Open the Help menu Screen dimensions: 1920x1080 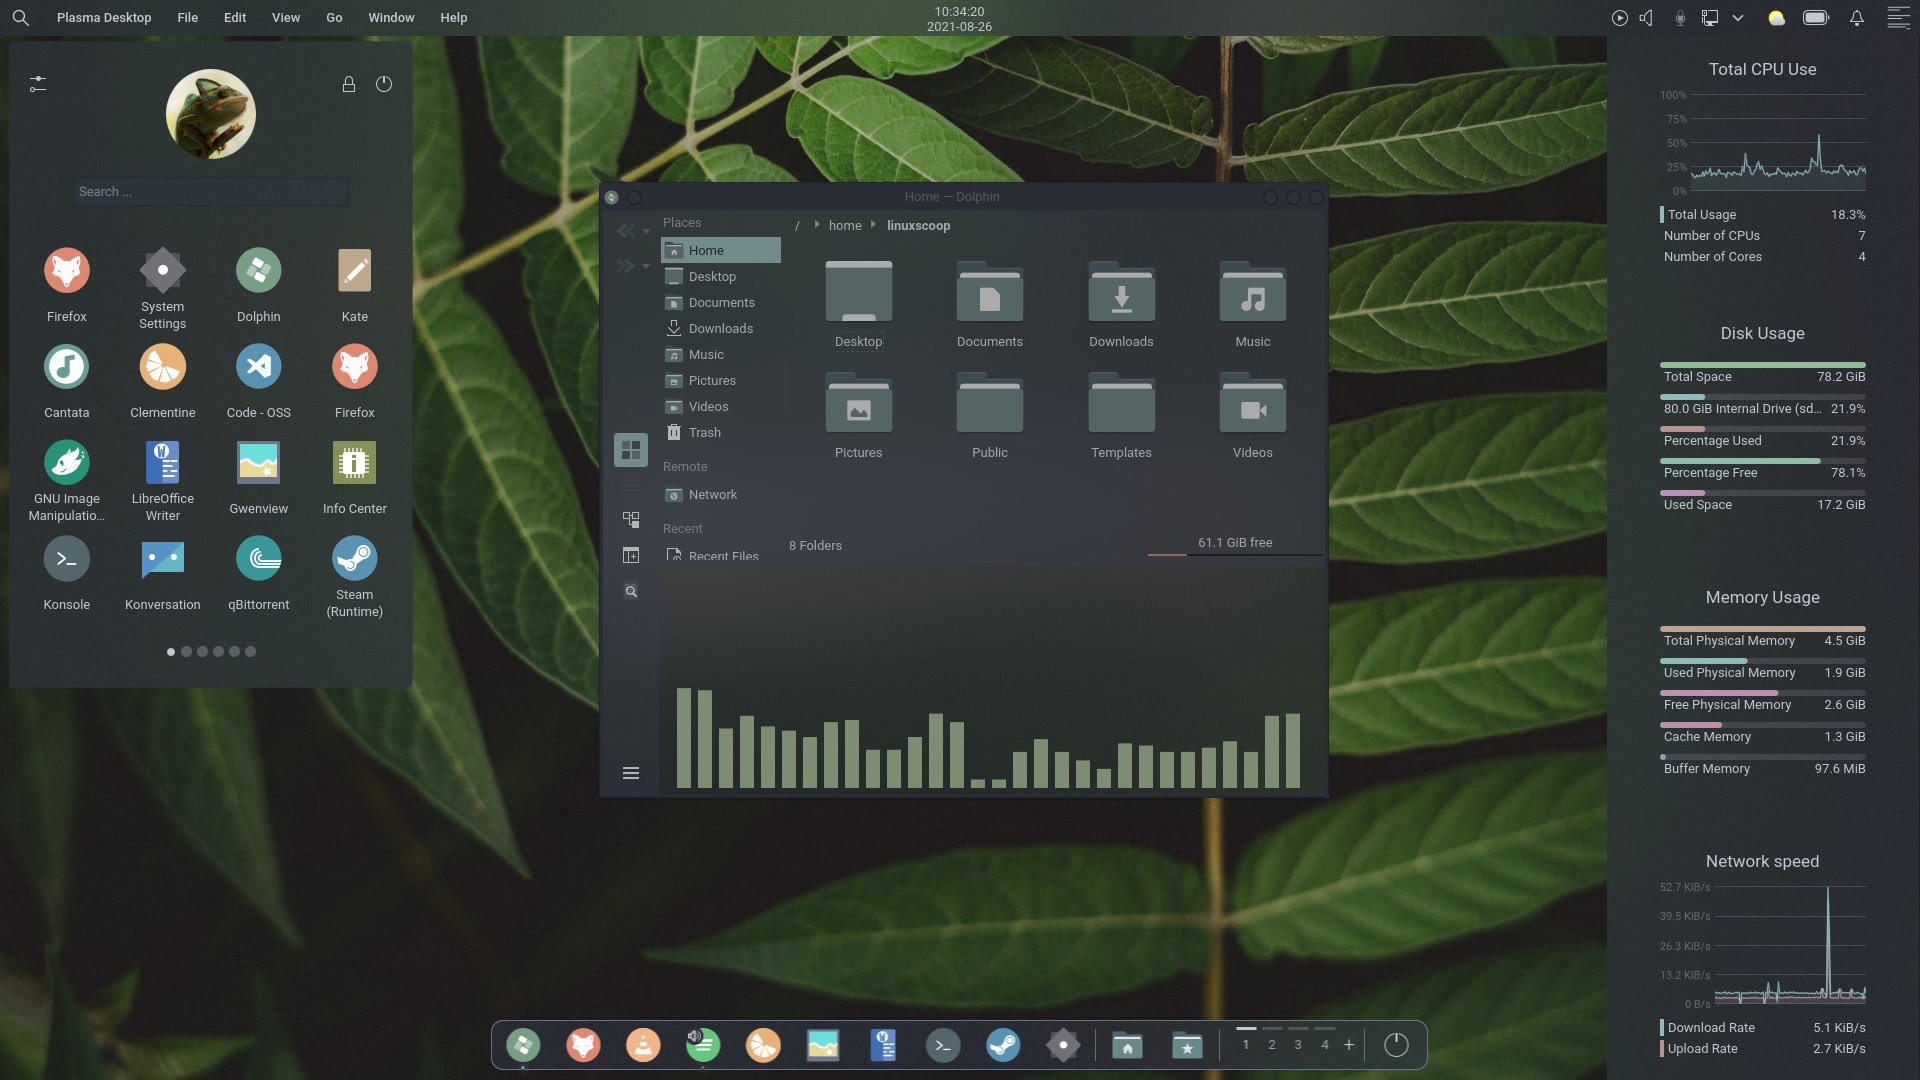pyautogui.click(x=454, y=18)
